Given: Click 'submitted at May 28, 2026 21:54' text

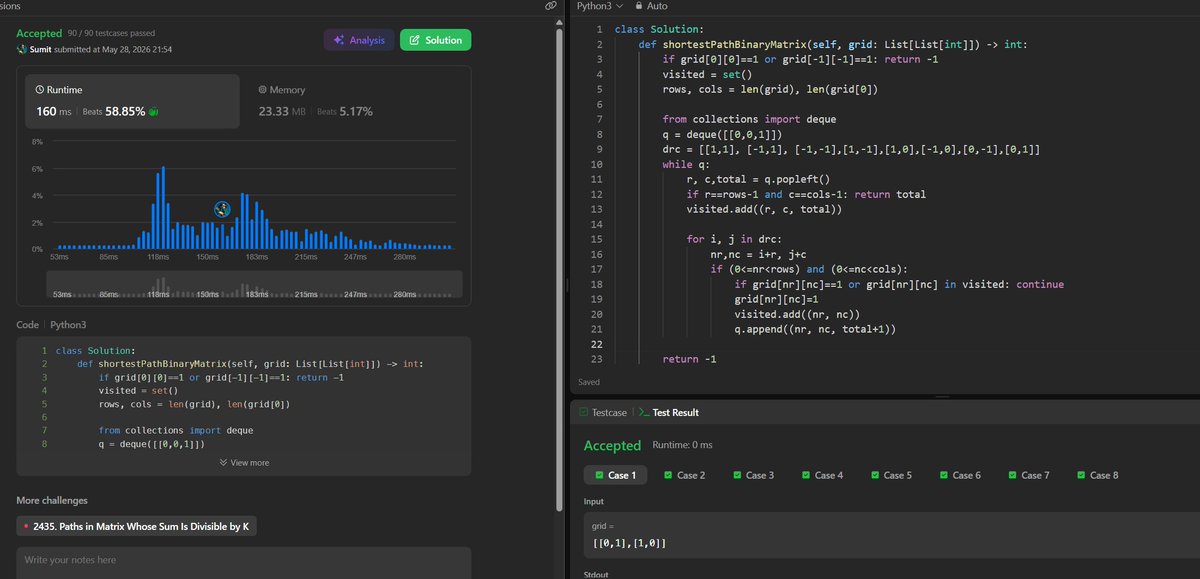Looking at the screenshot, I should 112,49.
